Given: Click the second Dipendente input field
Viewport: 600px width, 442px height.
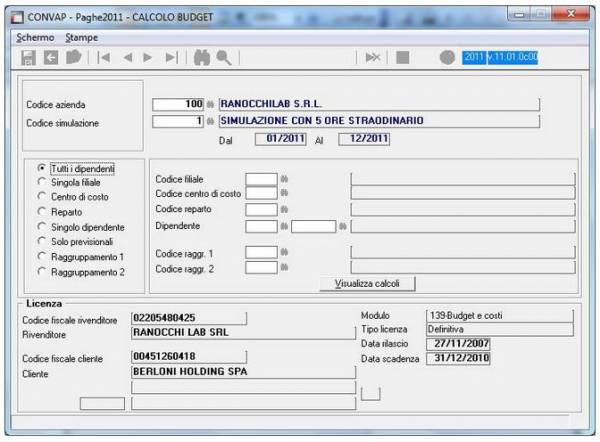Looking at the screenshot, I should (x=313, y=226).
